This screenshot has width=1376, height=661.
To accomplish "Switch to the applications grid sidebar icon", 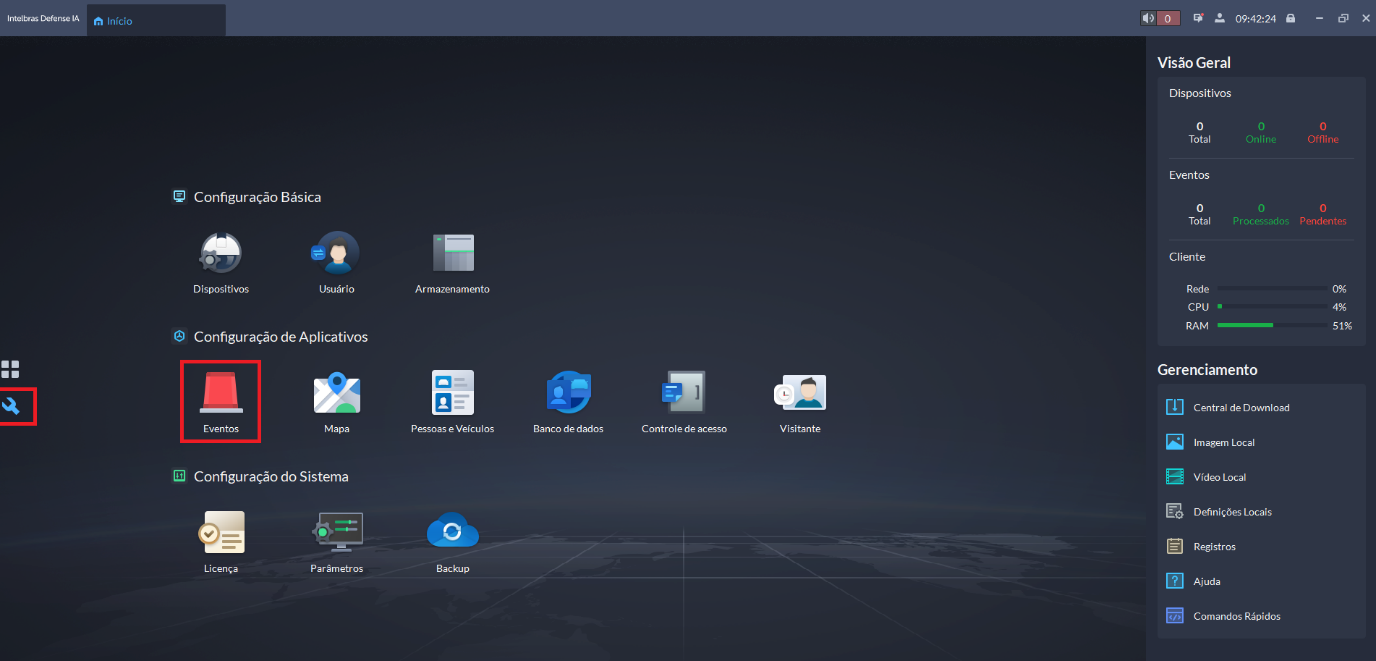I will pyautogui.click(x=11, y=369).
